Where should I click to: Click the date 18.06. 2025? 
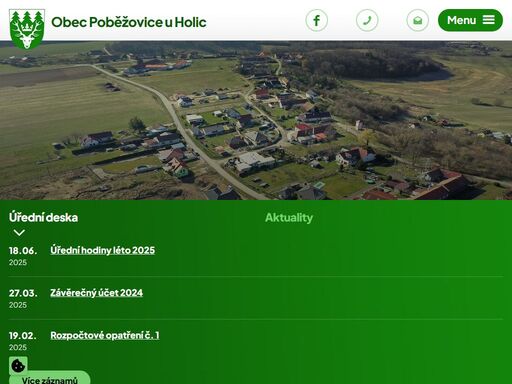point(23,256)
